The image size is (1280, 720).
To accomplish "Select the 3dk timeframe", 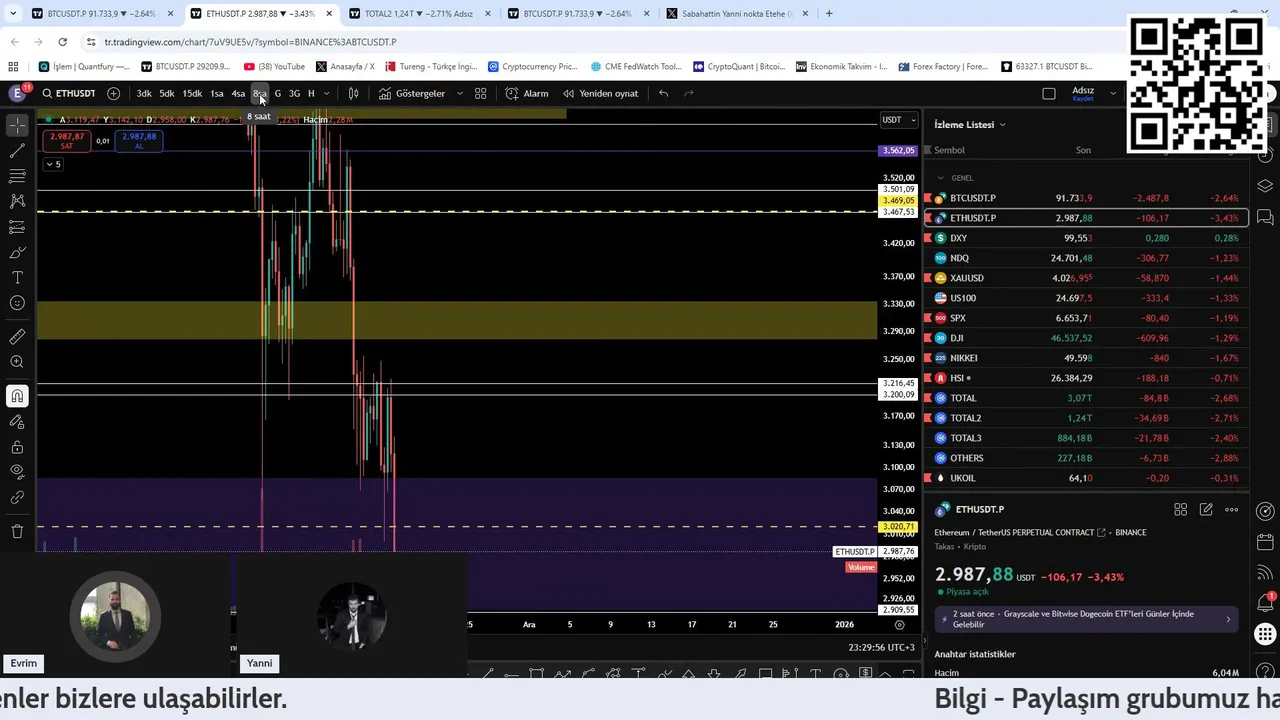I will click(144, 93).
